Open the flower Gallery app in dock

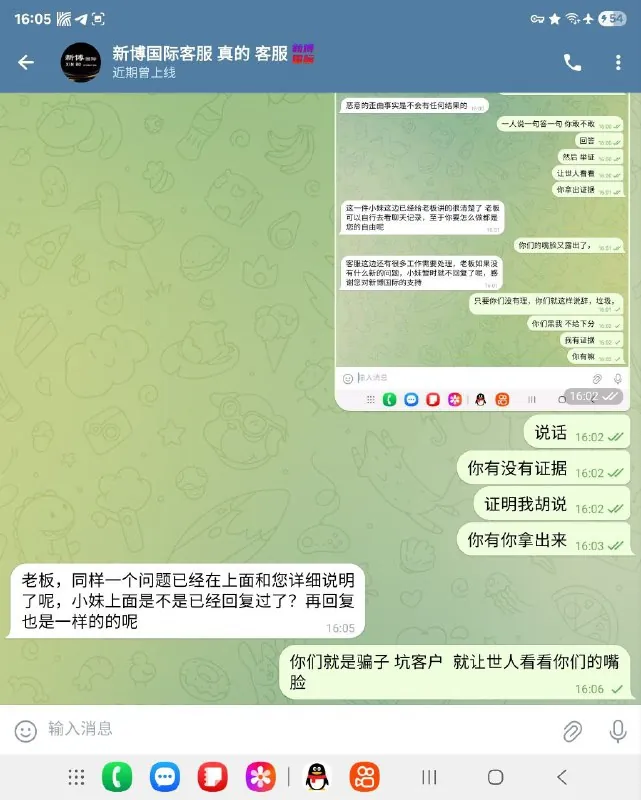point(260,777)
